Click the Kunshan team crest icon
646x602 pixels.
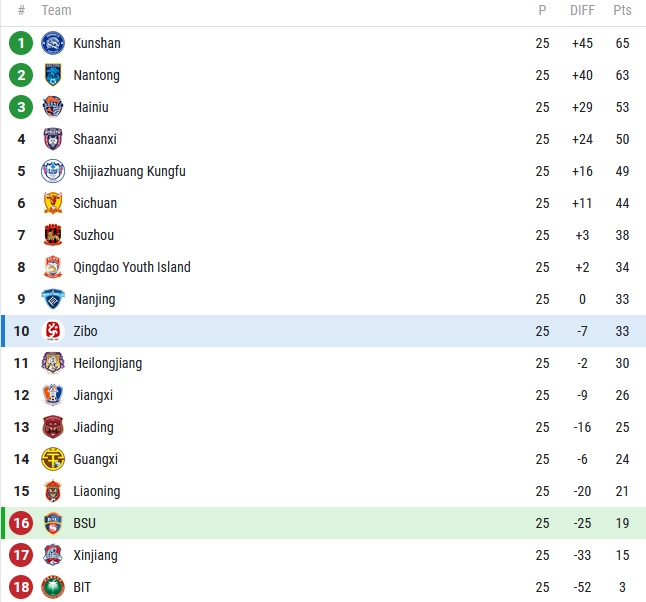click(x=53, y=43)
